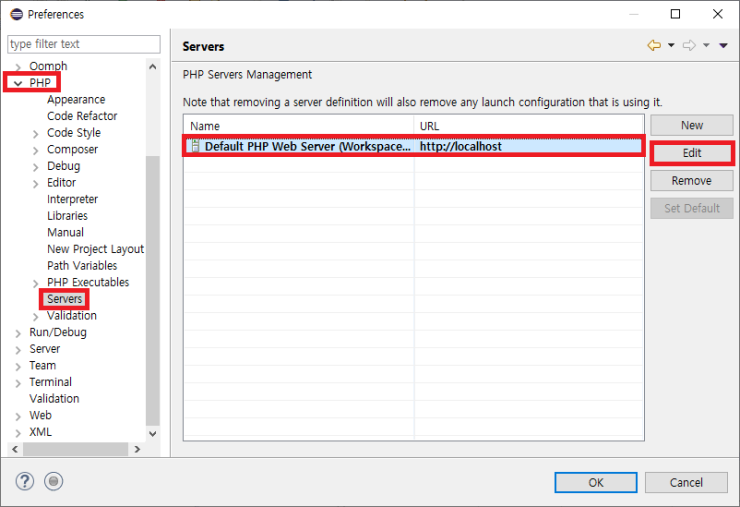Click the back navigation arrow icon
Viewport: 740px width, 507px height.
[x=655, y=45]
